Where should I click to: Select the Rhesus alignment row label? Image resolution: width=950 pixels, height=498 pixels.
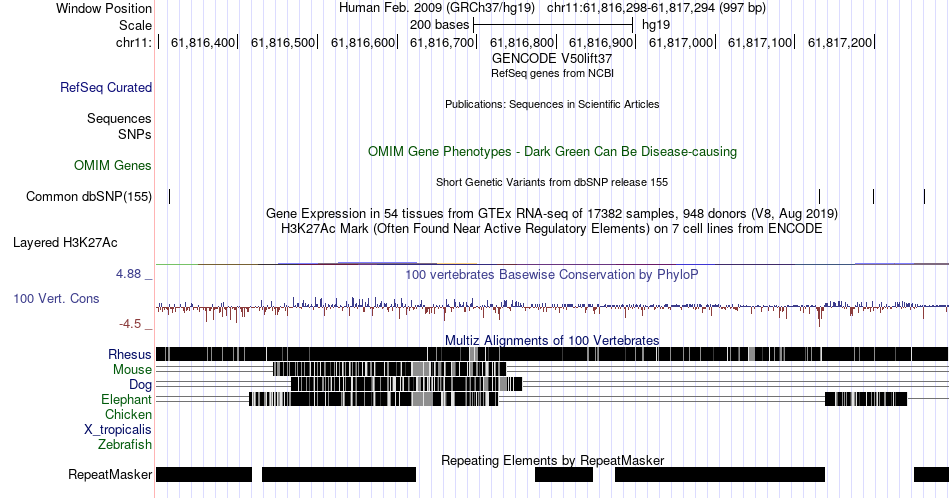(x=130, y=354)
